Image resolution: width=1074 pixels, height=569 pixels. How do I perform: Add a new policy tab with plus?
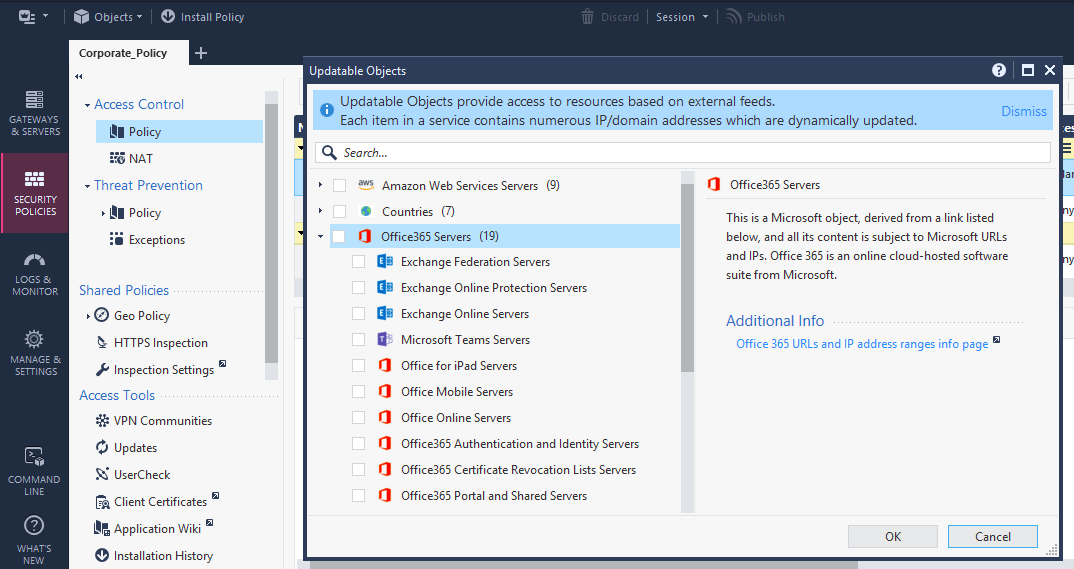pos(201,53)
